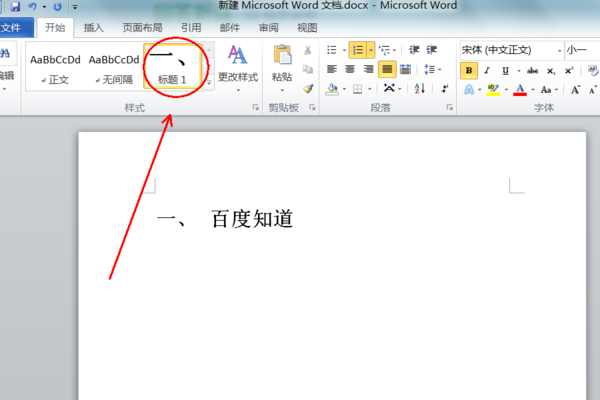This screenshot has height=400, width=600.
Task: Apply the 正文 style
Action: (x=55, y=67)
